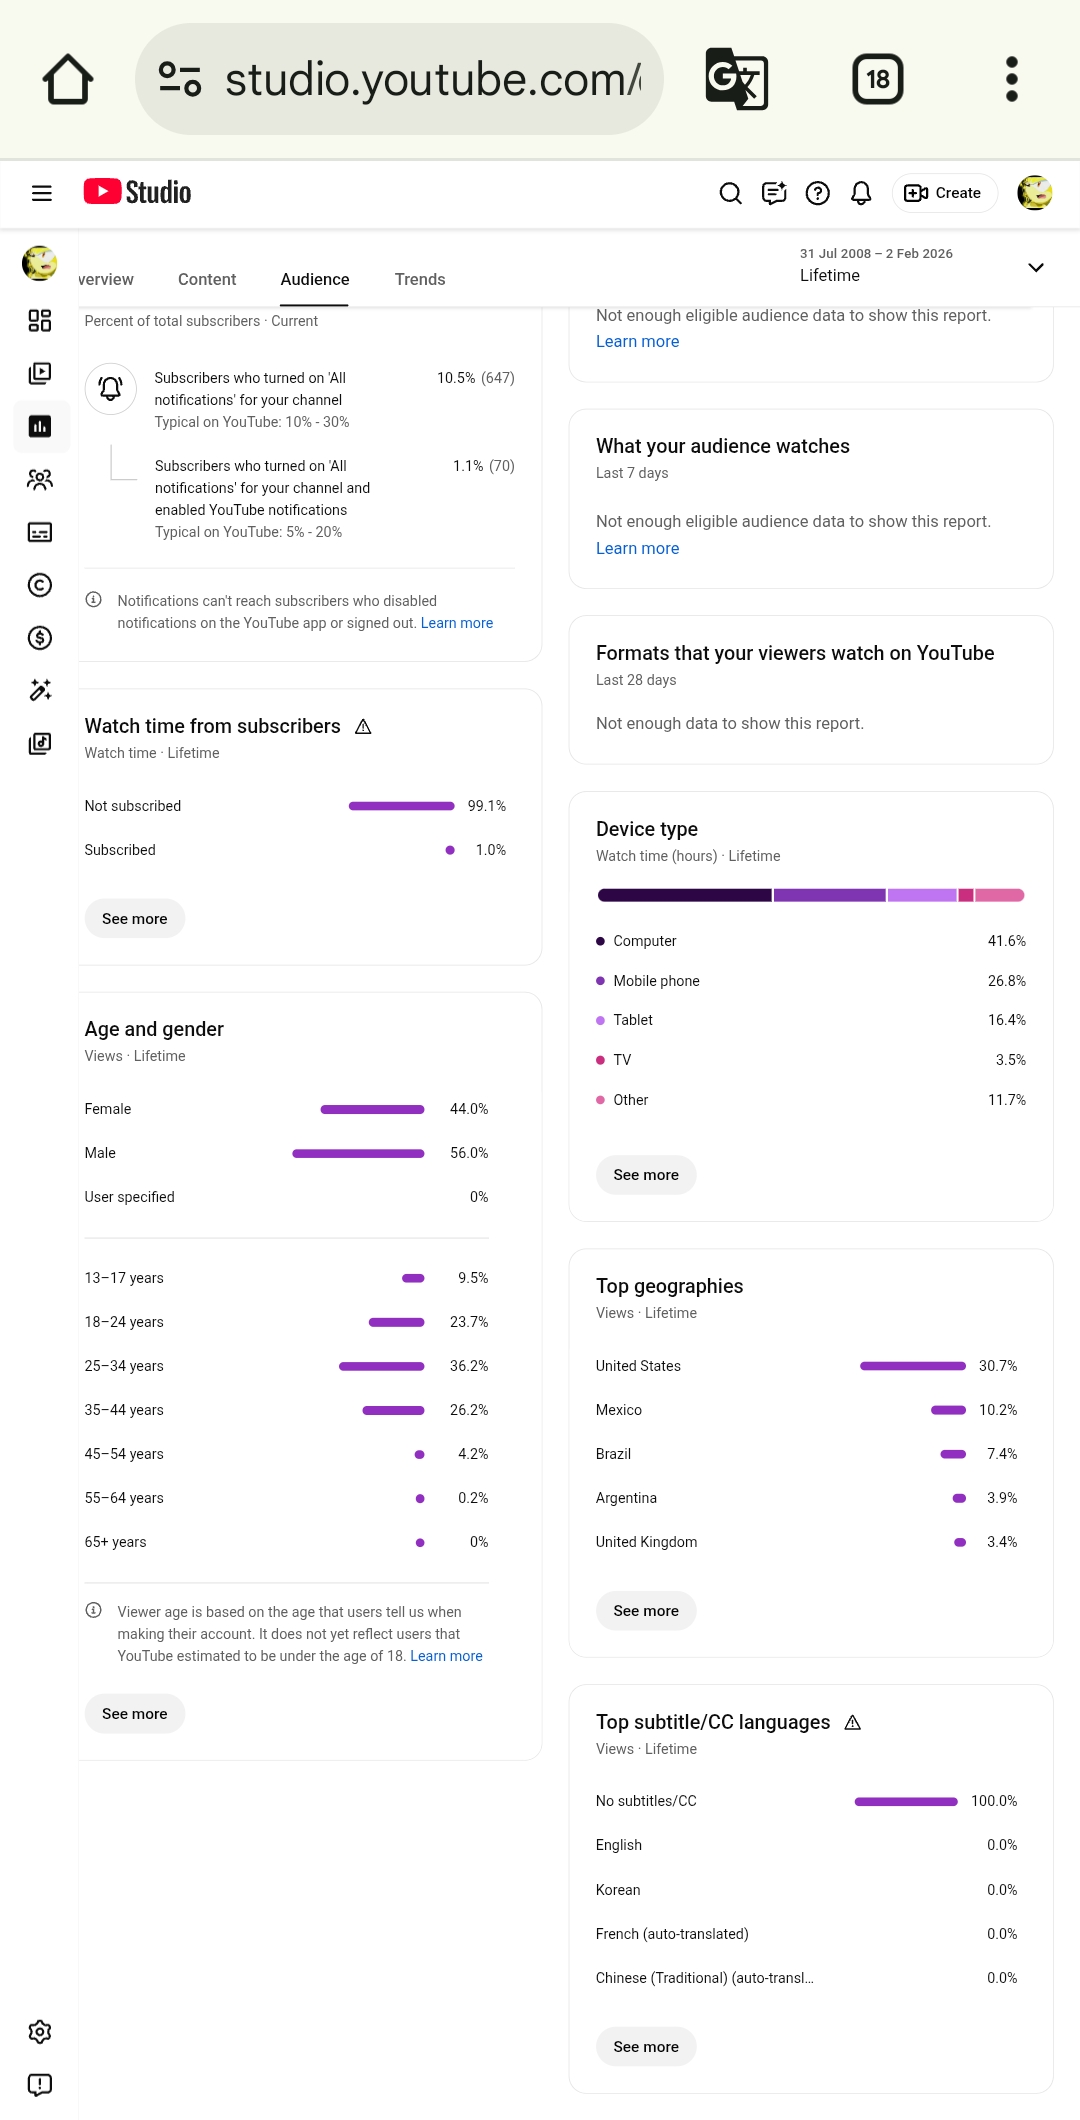Open the Community sidebar icon
Viewport: 1080px width, 2120px height.
click(40, 479)
